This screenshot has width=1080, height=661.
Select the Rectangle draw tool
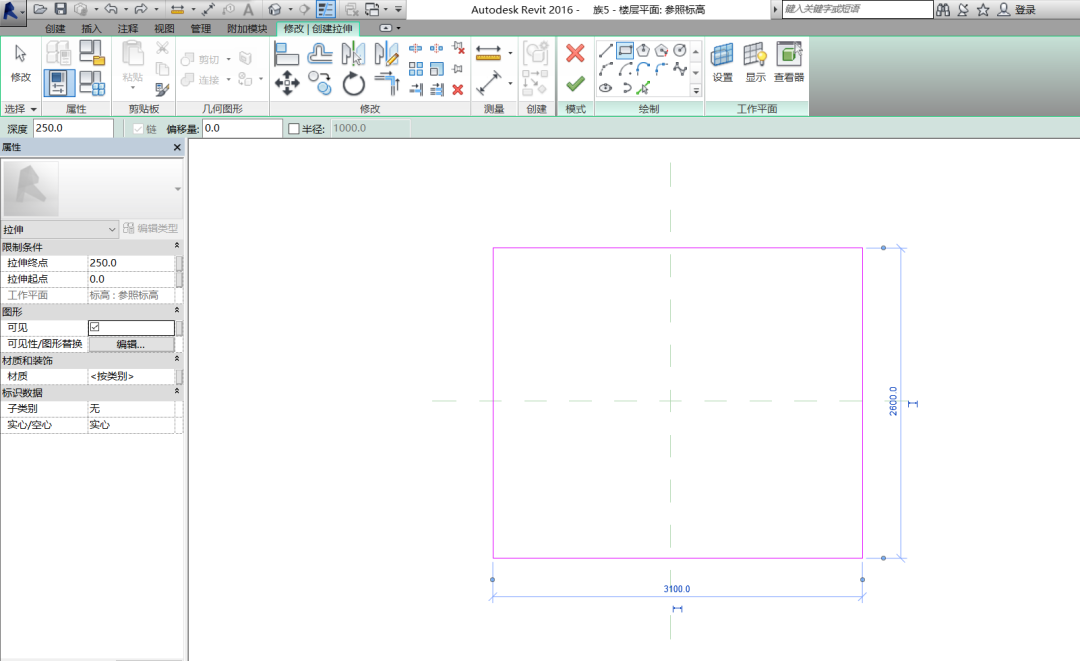pos(625,50)
